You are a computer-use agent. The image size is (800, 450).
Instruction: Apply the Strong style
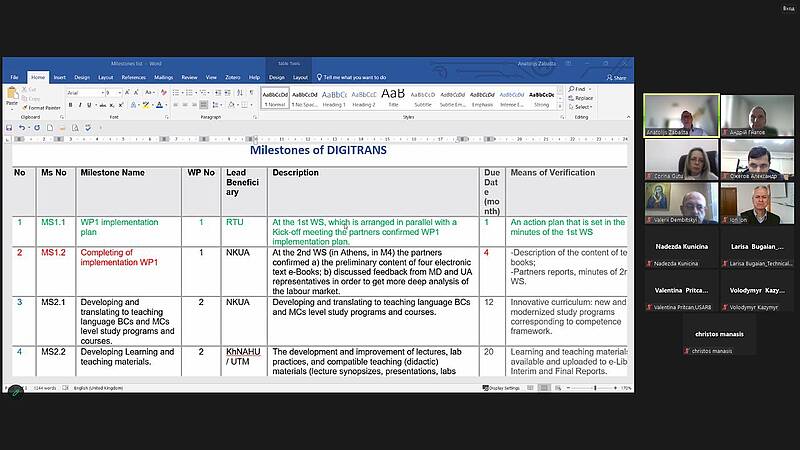541,98
